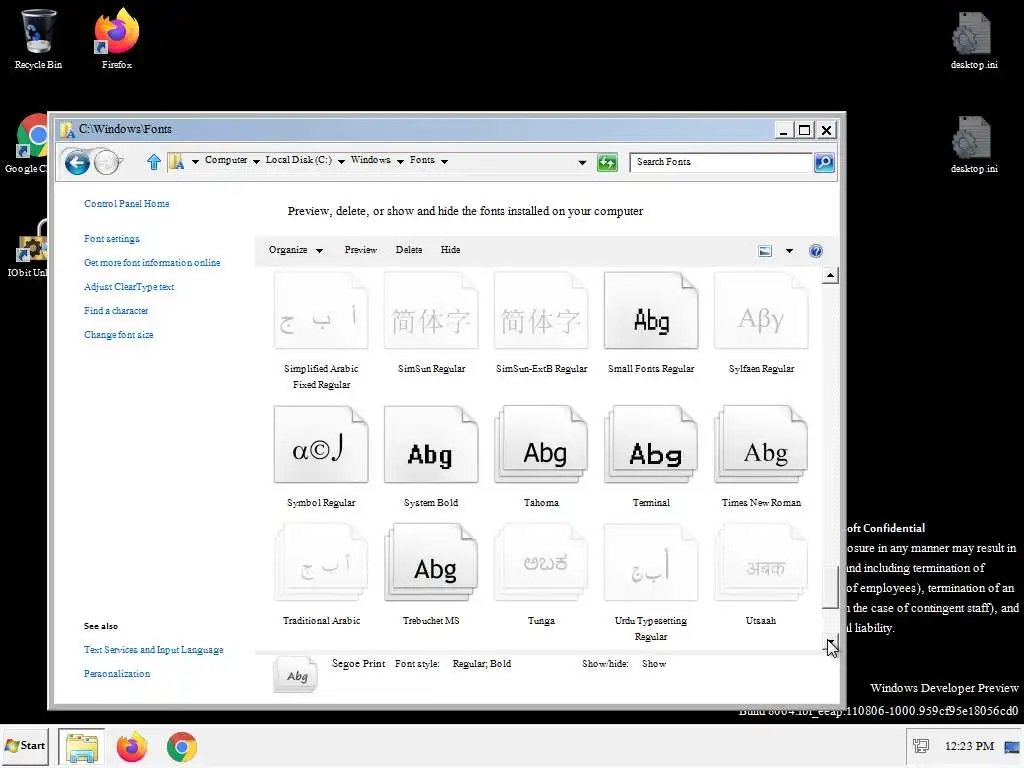Change view with the view icon
Viewport: 1024px width, 768px height.
765,251
